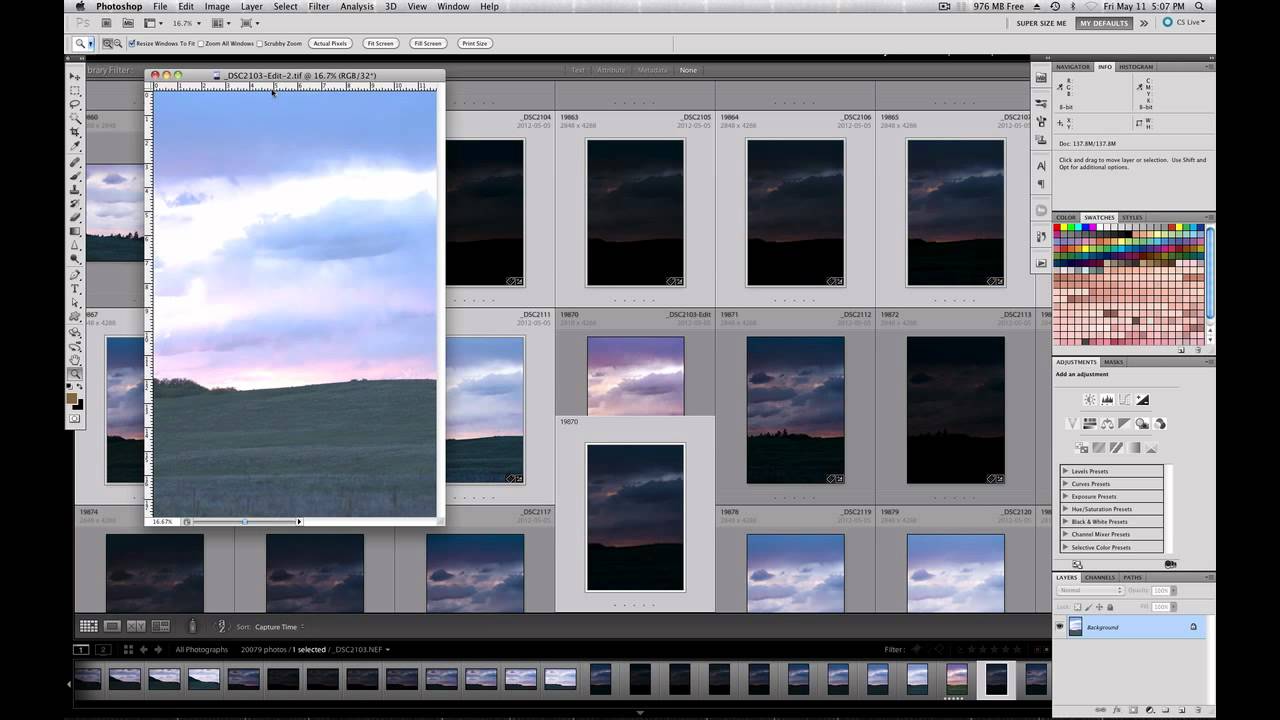Add a Levels adjustment

pos(1107,399)
